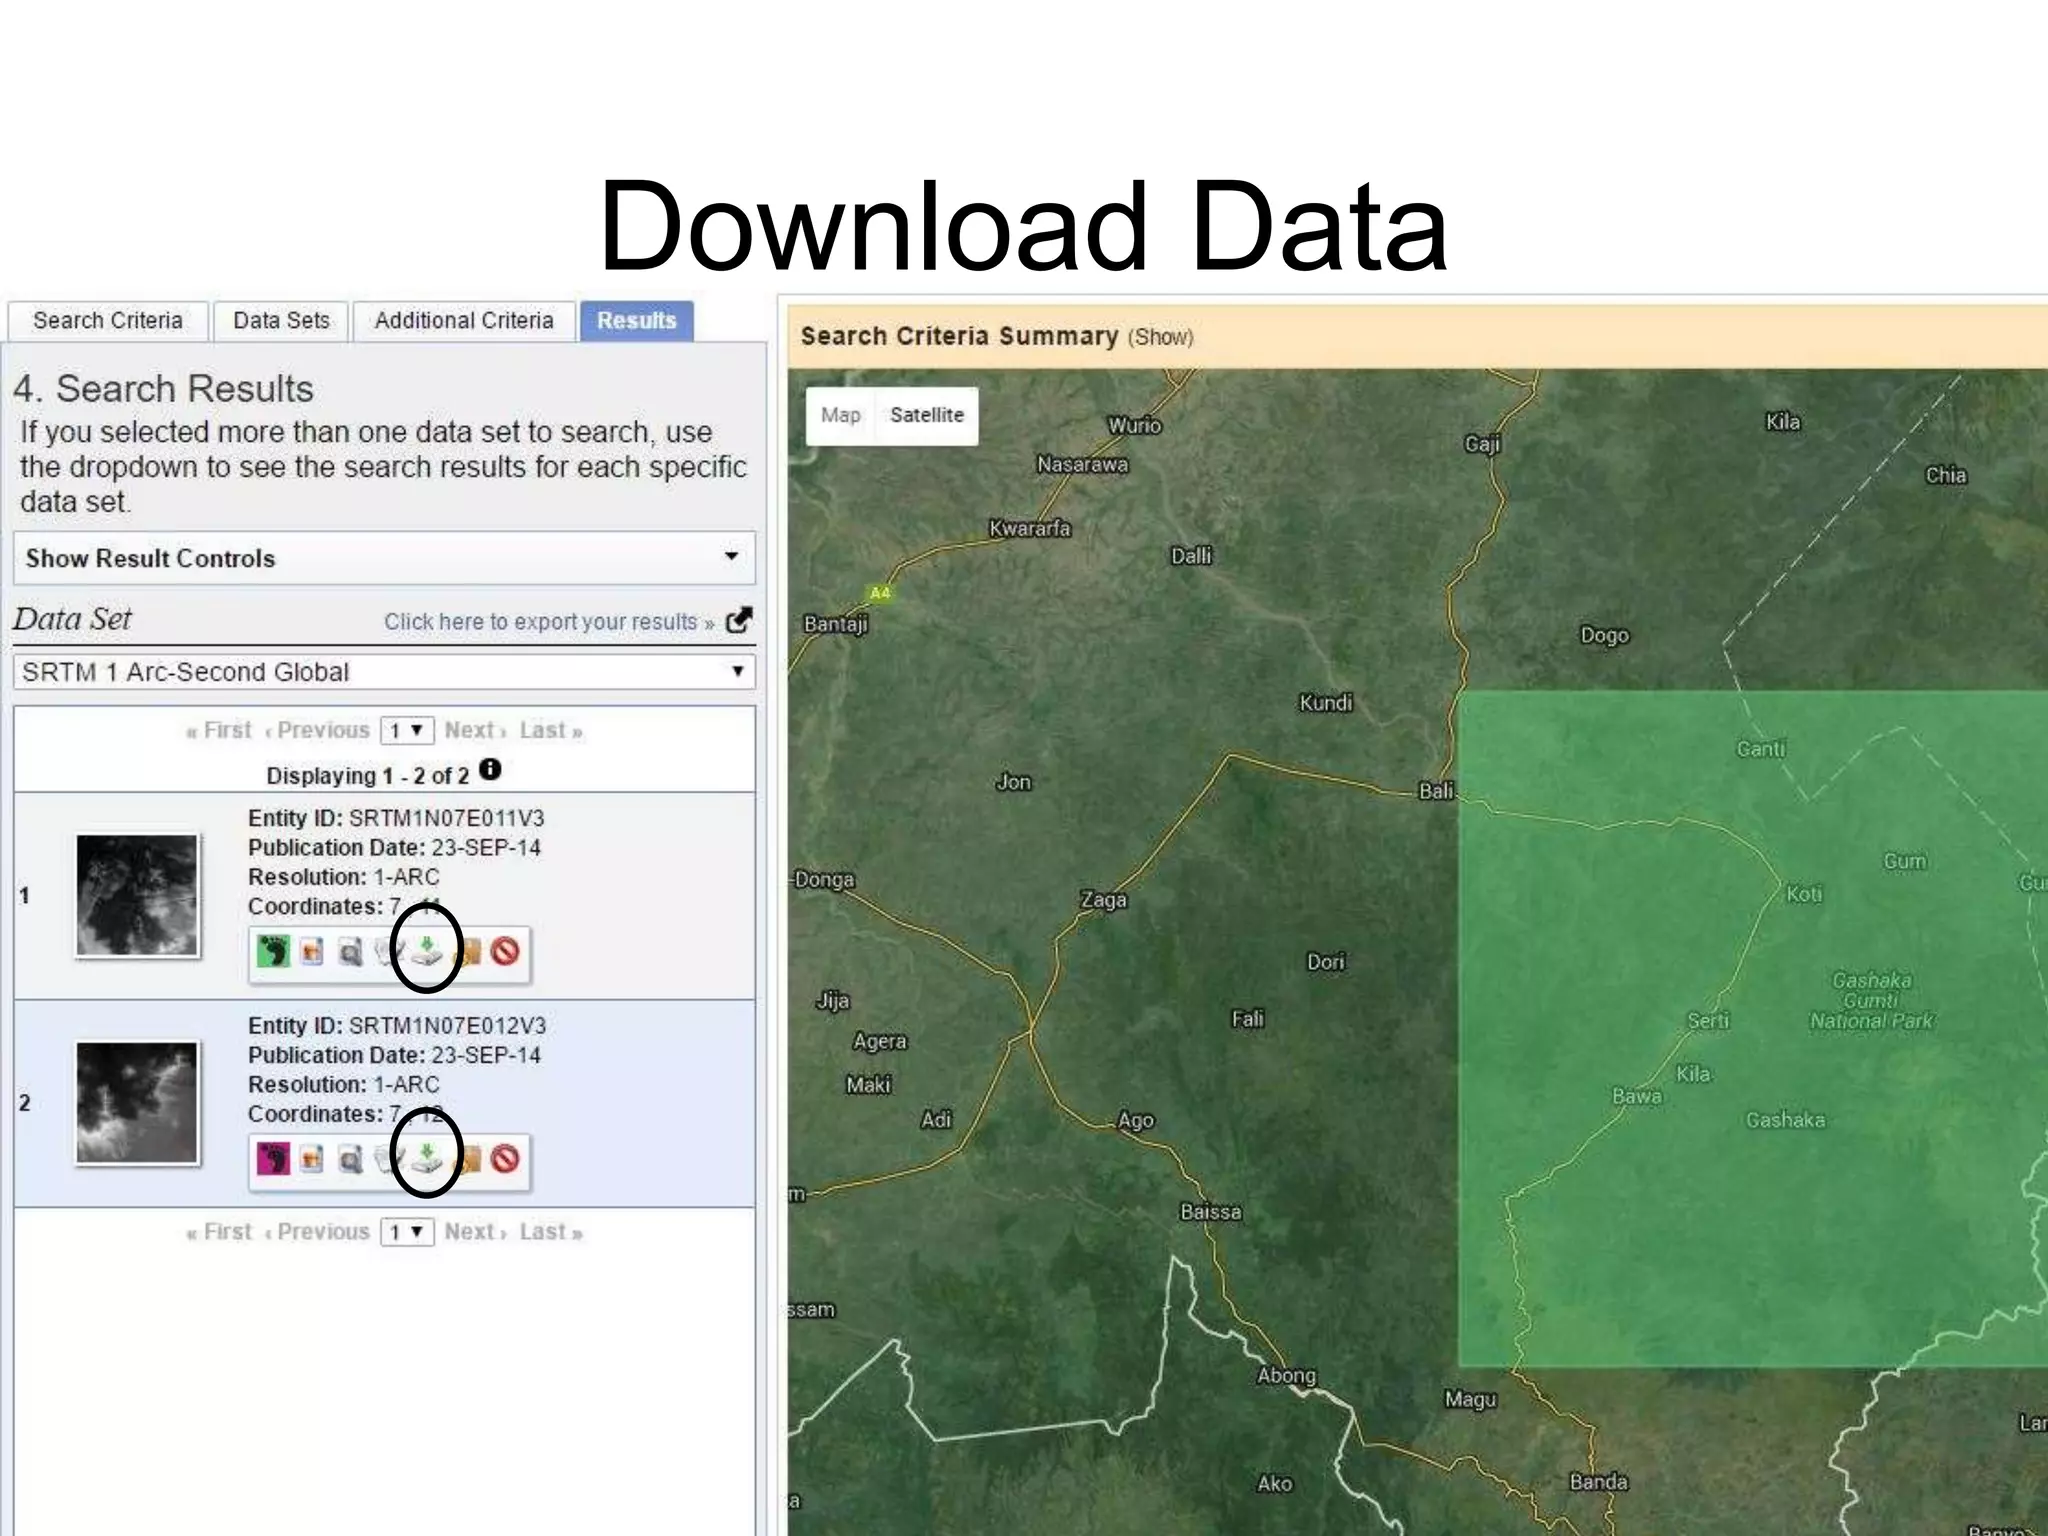
Task: Switch map to Map view
Action: [x=841, y=415]
